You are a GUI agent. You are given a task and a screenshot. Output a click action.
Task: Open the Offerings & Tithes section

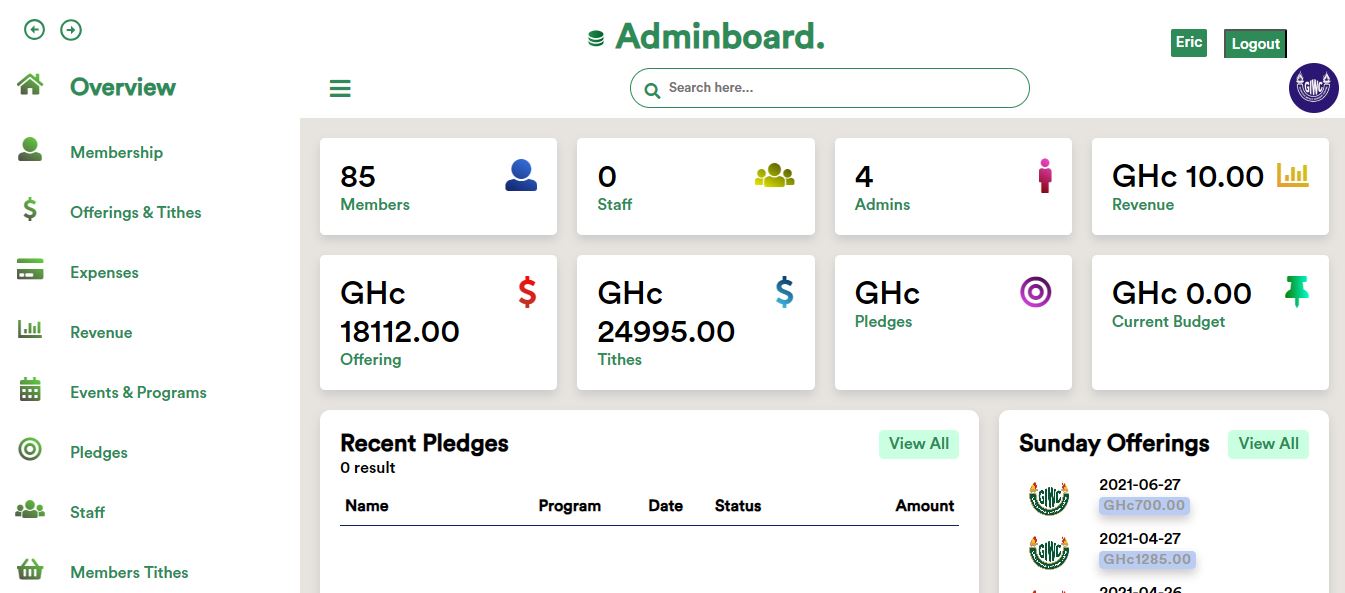point(135,211)
